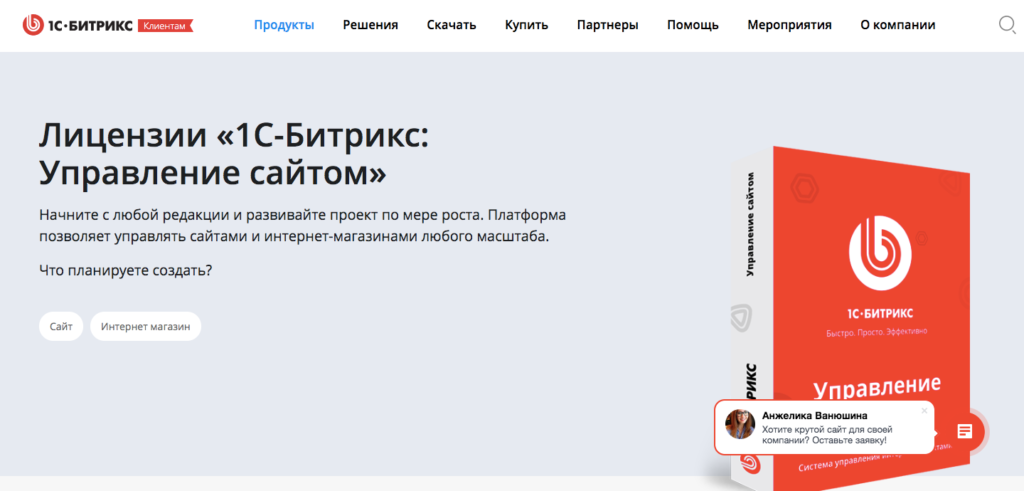Image resolution: width=1024 pixels, height=491 pixels.
Task: Open the Решения menu
Action: coord(370,25)
